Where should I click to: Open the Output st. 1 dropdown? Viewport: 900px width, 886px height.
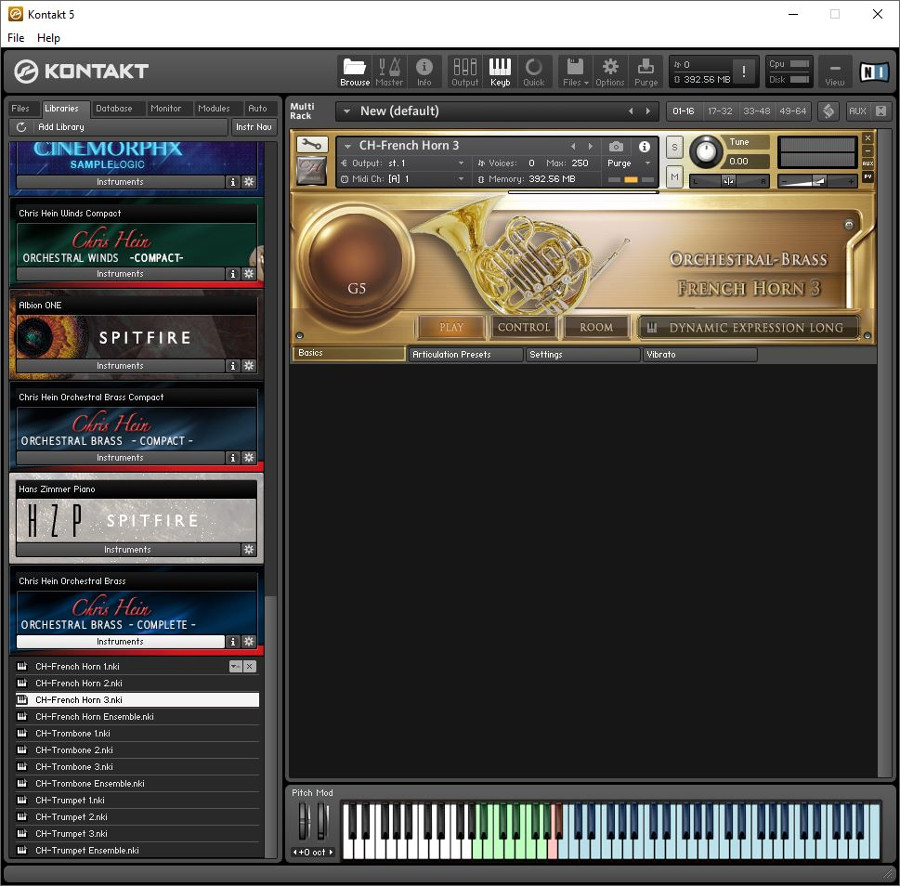click(460, 164)
